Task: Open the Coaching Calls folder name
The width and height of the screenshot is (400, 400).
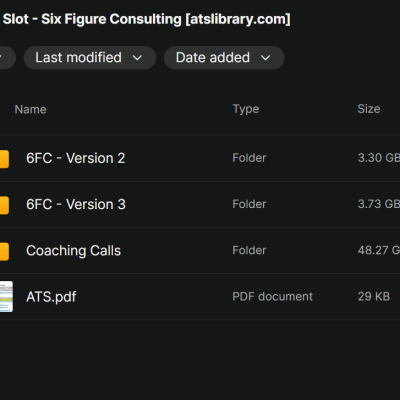Action: click(x=73, y=251)
